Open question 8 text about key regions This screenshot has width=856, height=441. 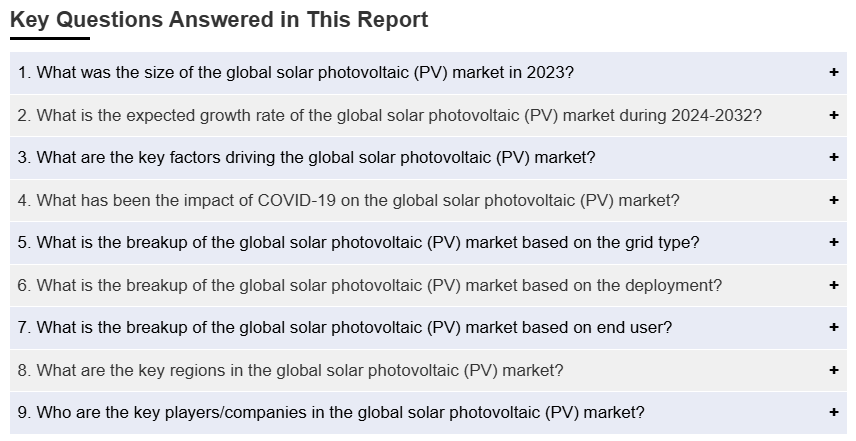(x=290, y=371)
